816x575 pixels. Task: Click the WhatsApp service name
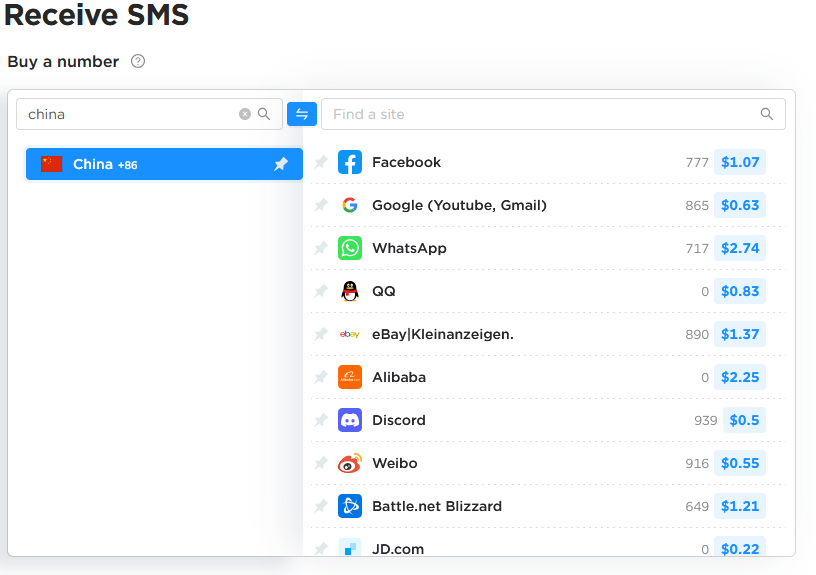[x=410, y=249]
